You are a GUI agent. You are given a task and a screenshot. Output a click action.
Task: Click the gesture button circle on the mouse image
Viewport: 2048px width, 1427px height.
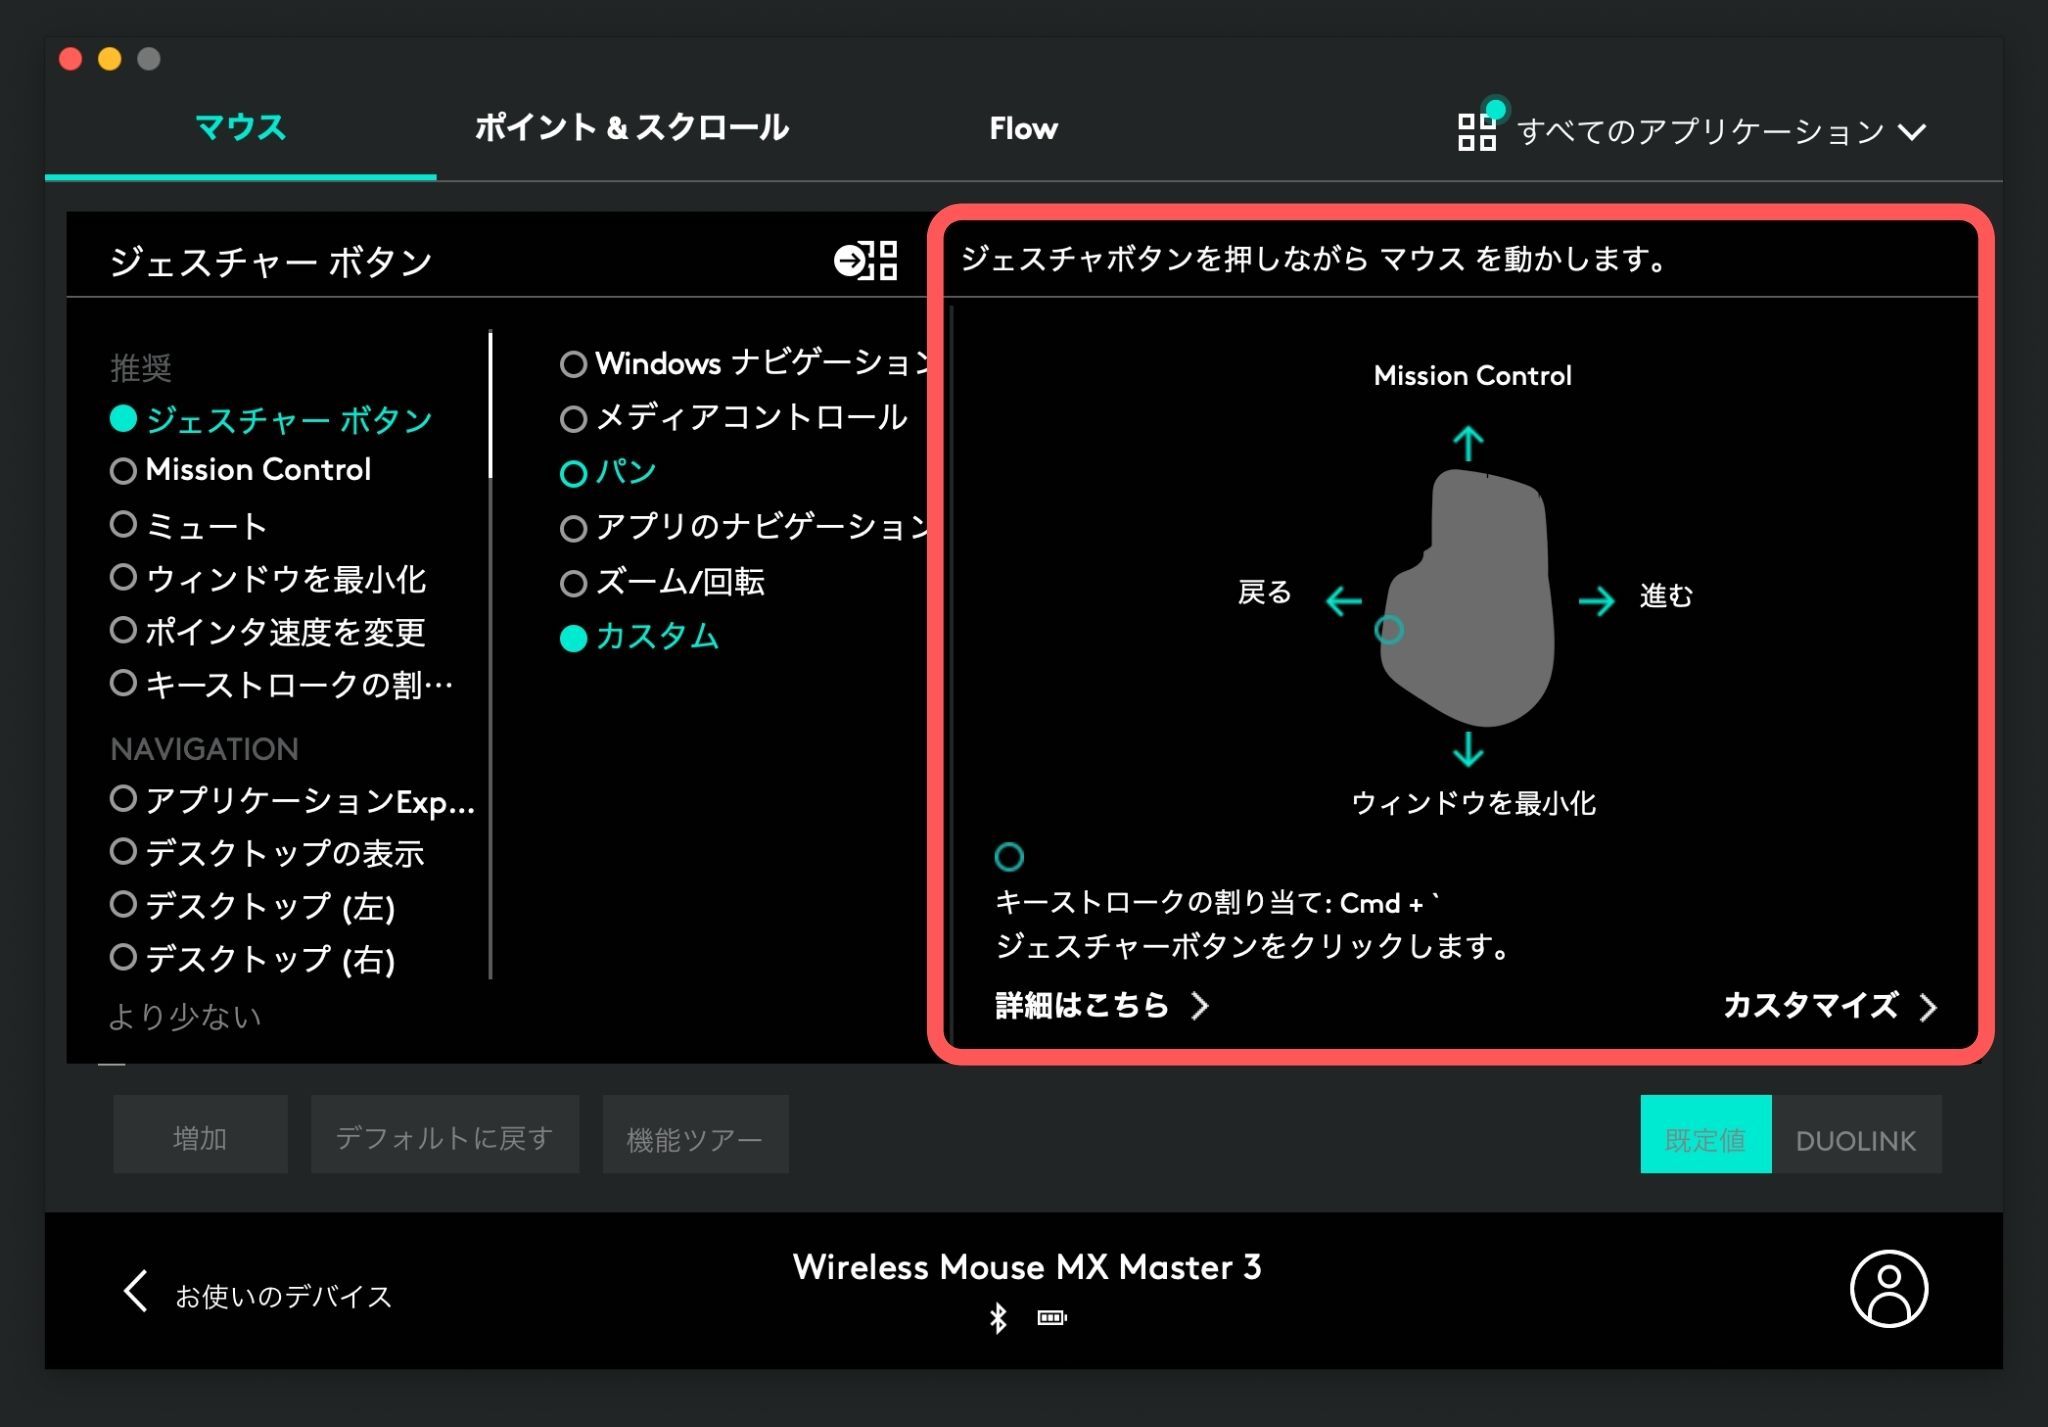(1389, 629)
